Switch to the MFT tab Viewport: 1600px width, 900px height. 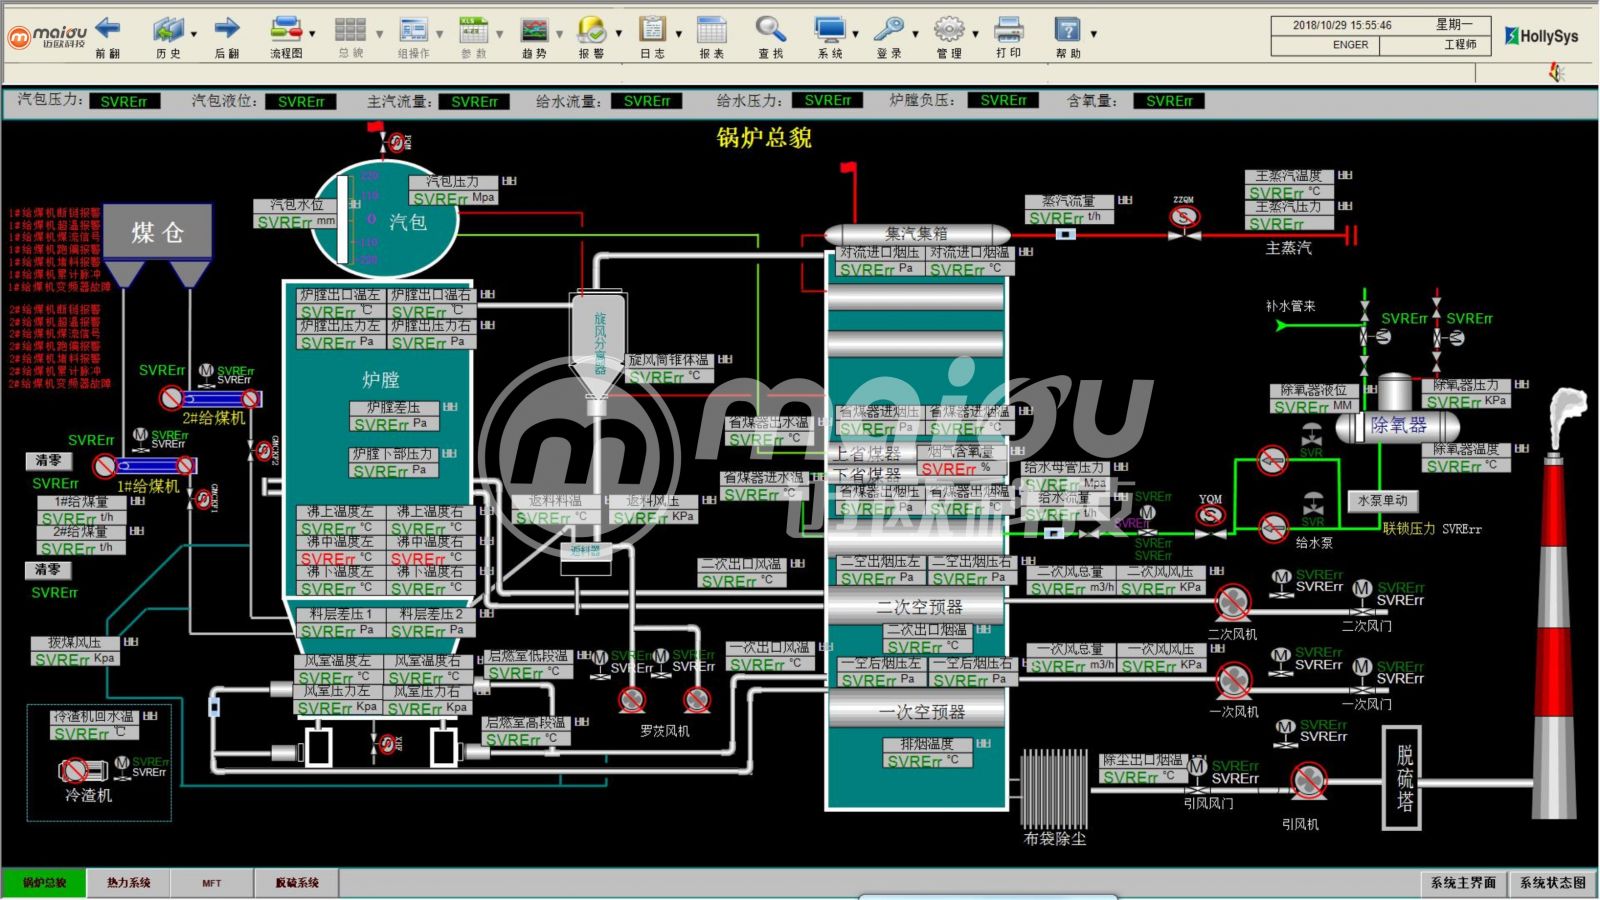[211, 883]
